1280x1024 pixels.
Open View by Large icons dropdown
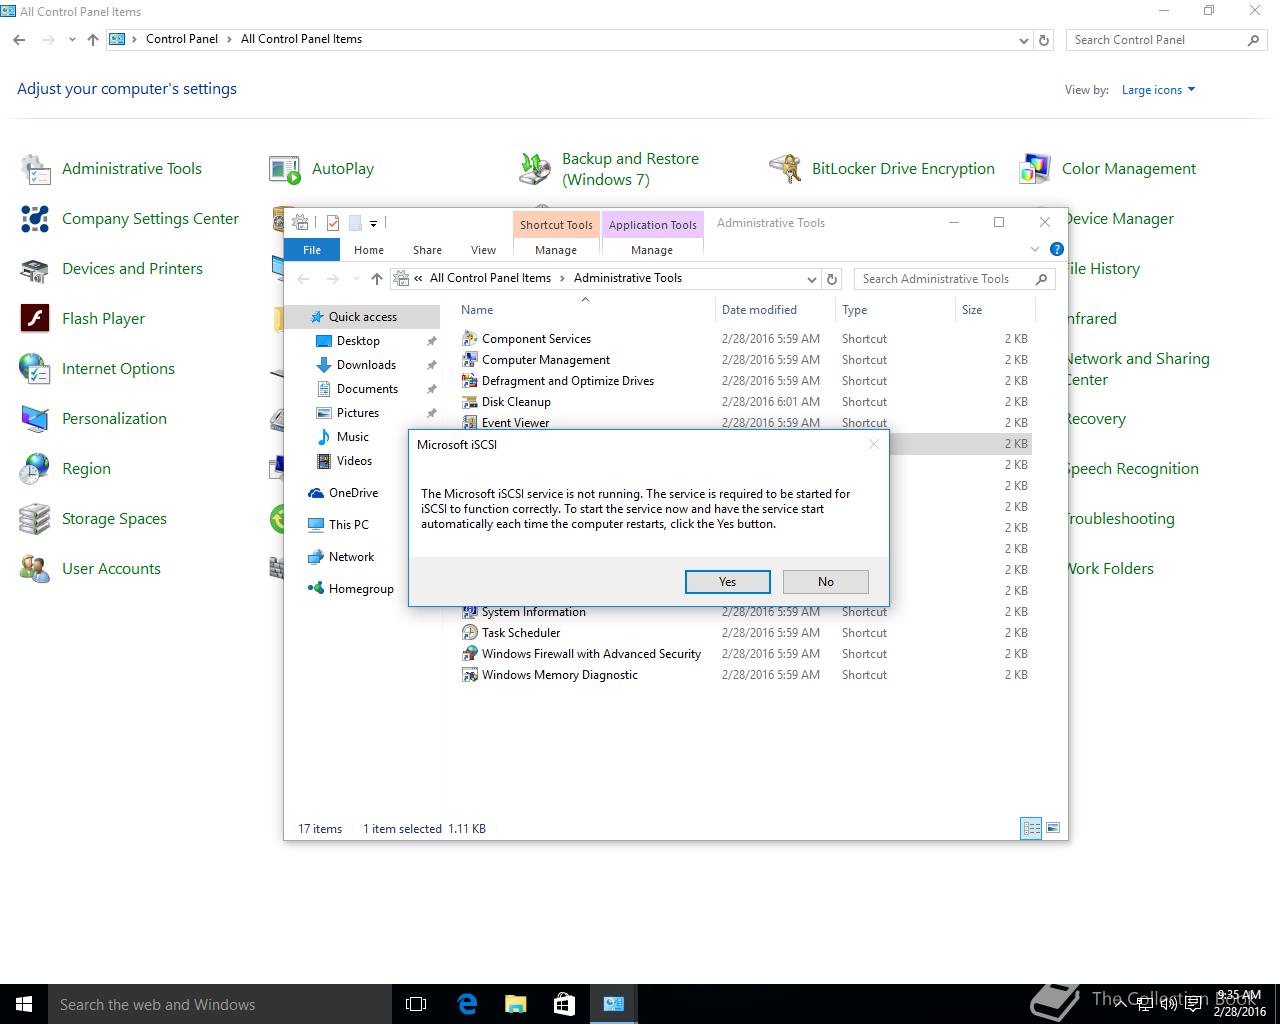1158,90
